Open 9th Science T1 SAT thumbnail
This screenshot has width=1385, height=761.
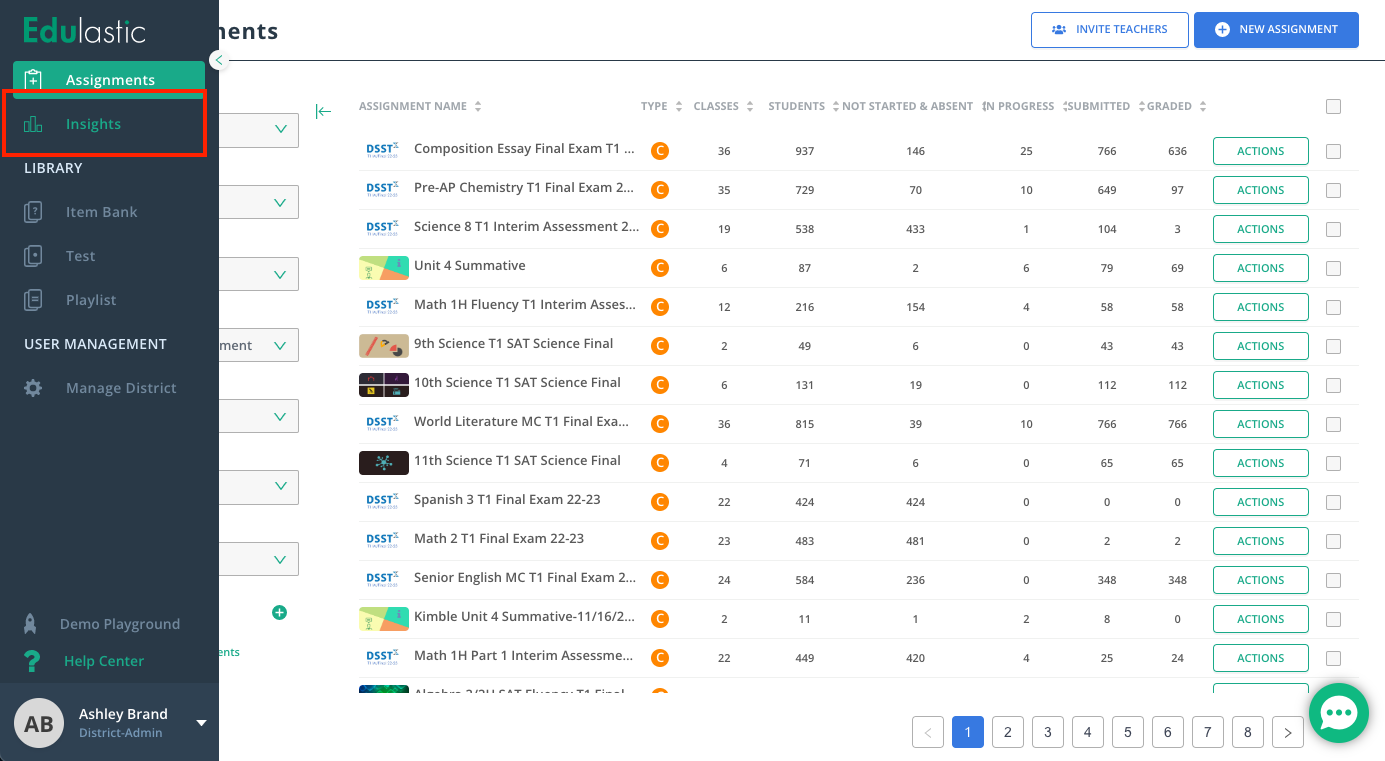(x=384, y=346)
